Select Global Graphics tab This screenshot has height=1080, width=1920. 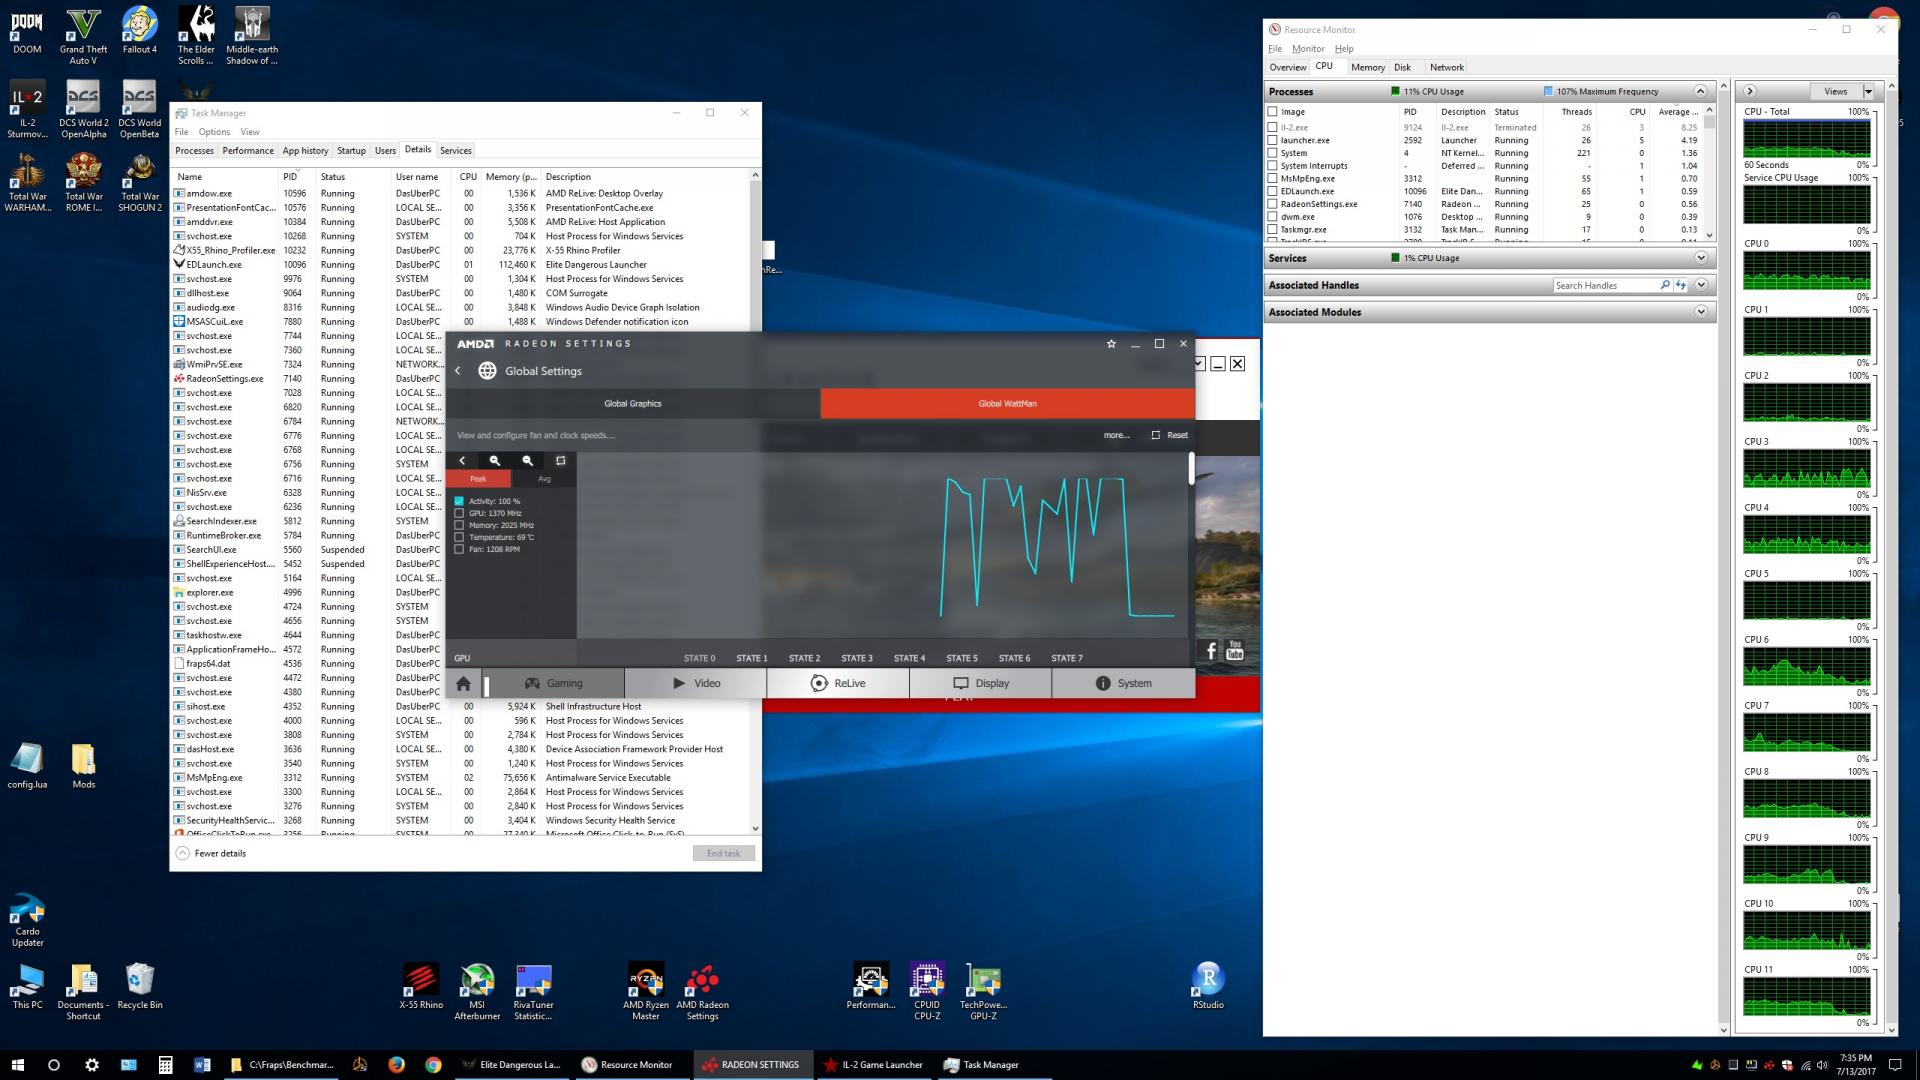click(633, 404)
